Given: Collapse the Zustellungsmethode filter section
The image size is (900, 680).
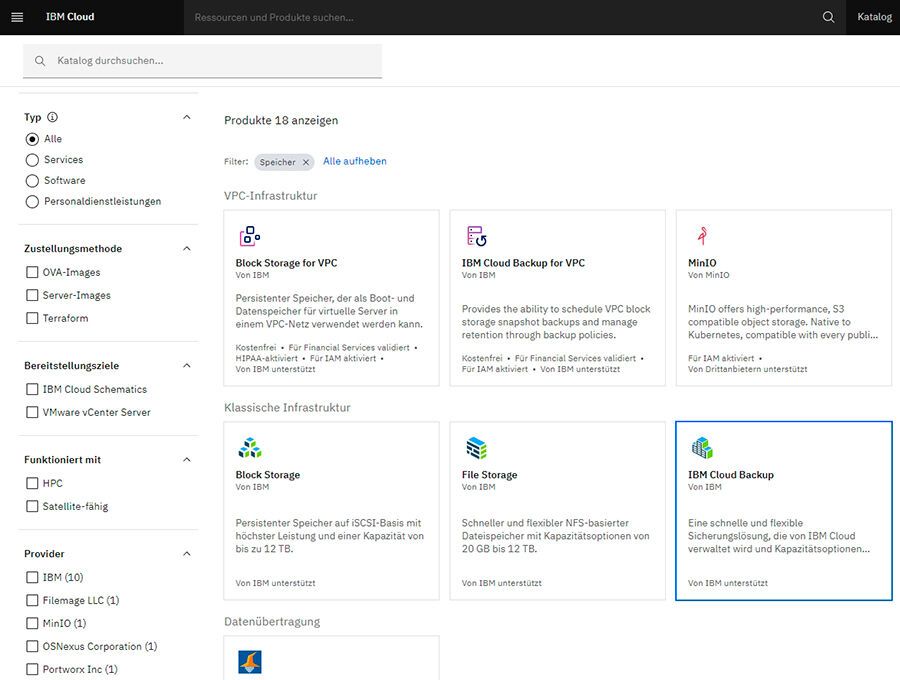Looking at the screenshot, I should tap(186, 248).
